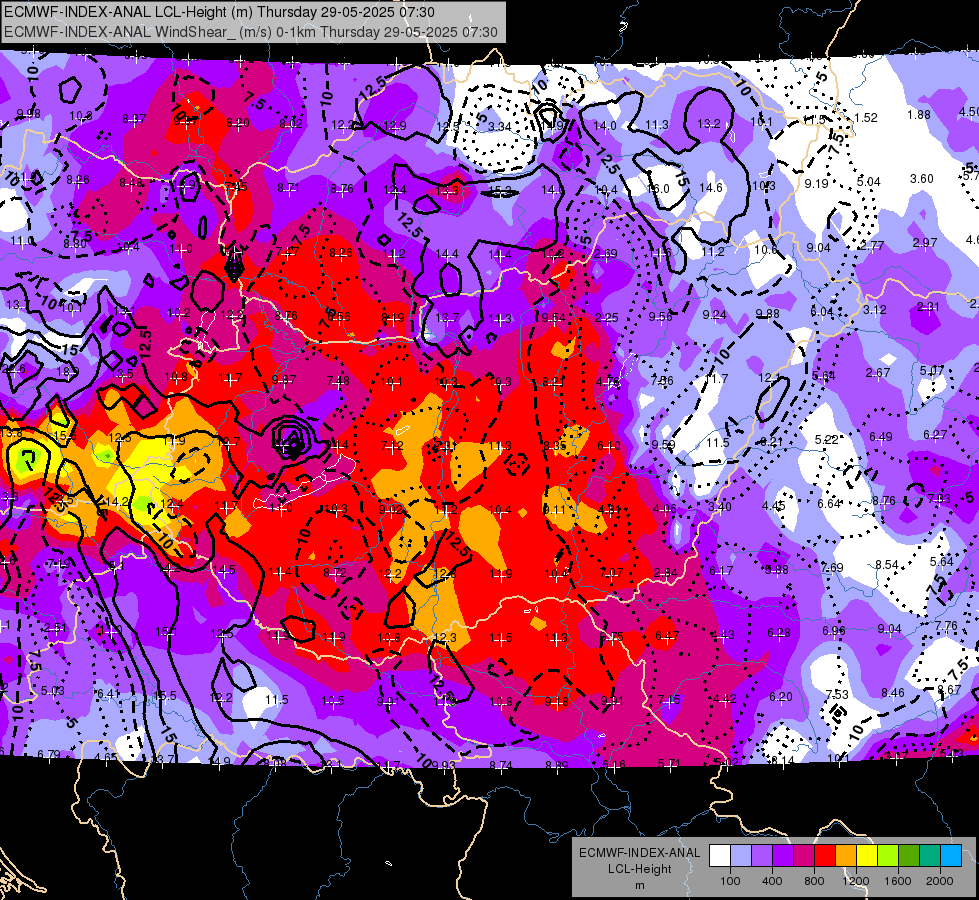Viewport: 979px width, 900px height.
Task: Click the '1.88' wind shear value
Action: coord(919,114)
